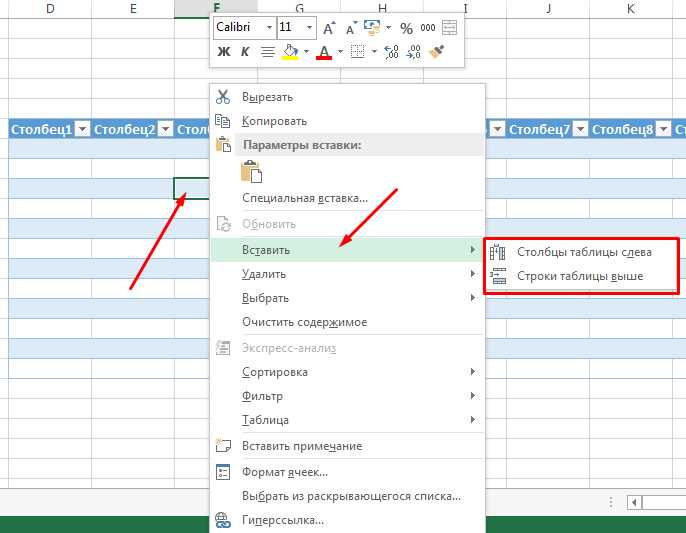Click the accounting number format icon
The height and width of the screenshot is (533, 686).
pyautogui.click(x=372, y=28)
